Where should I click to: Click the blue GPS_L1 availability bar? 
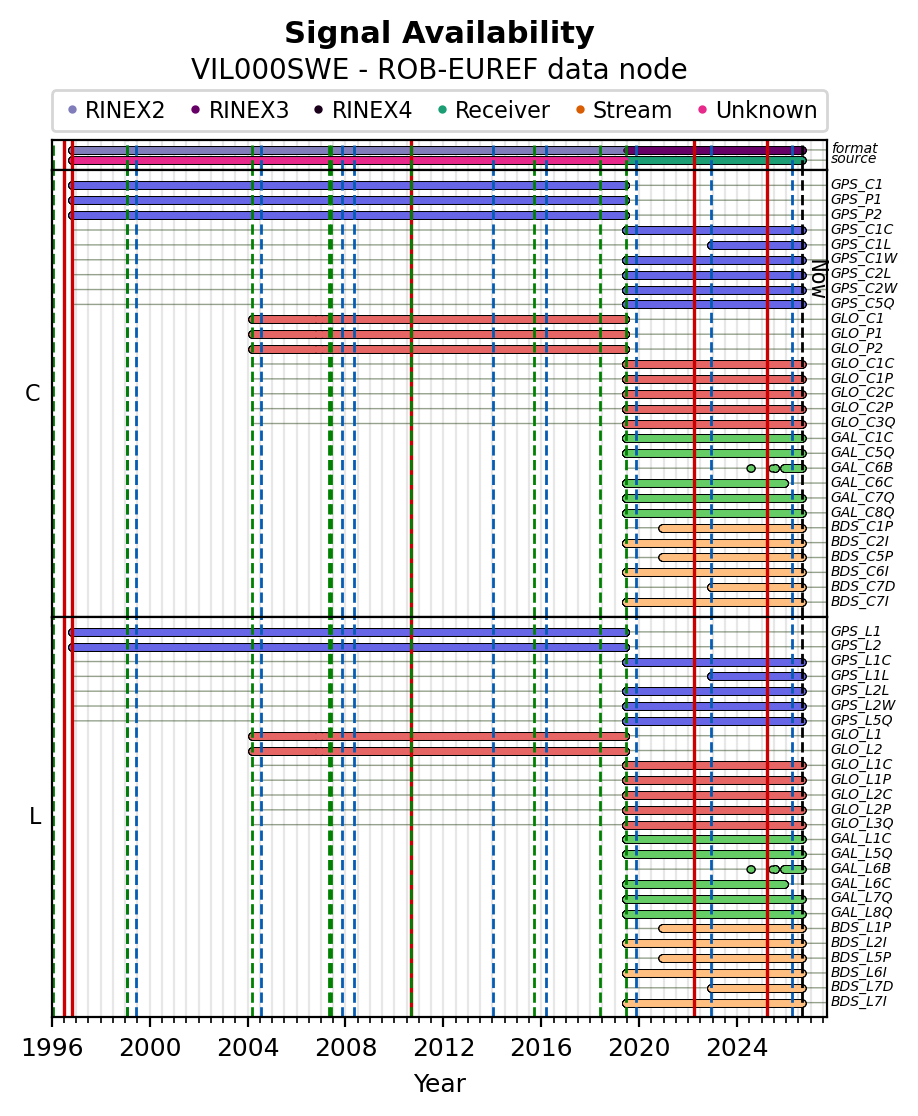(349, 632)
